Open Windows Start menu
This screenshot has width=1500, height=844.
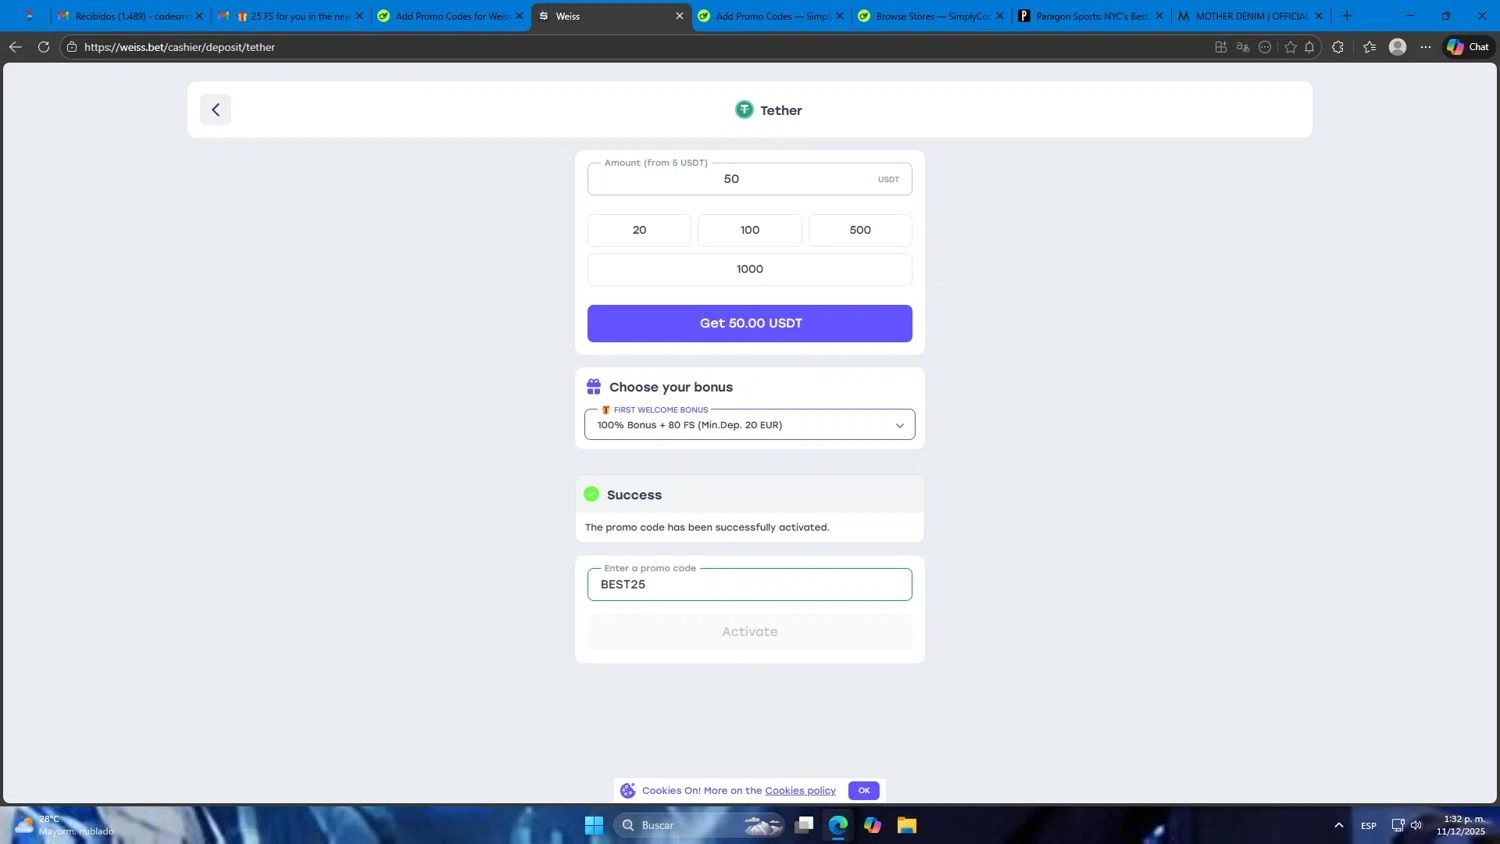[594, 825]
